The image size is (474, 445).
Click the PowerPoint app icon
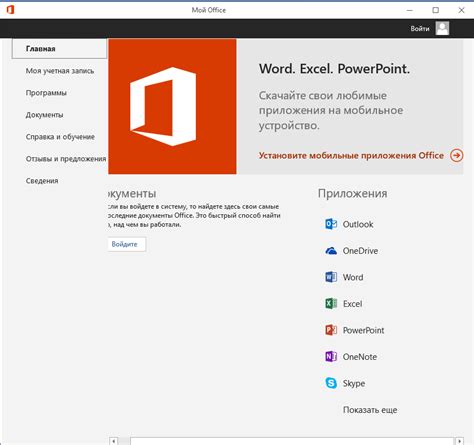[x=331, y=330]
